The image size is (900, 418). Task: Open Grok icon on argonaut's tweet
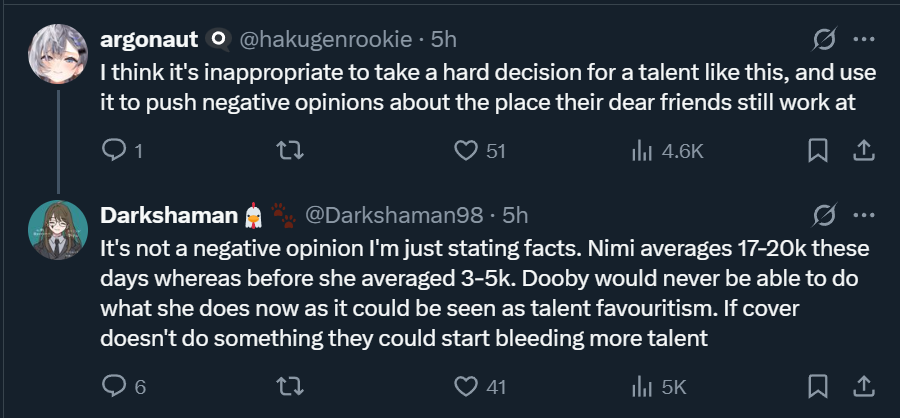tap(826, 40)
